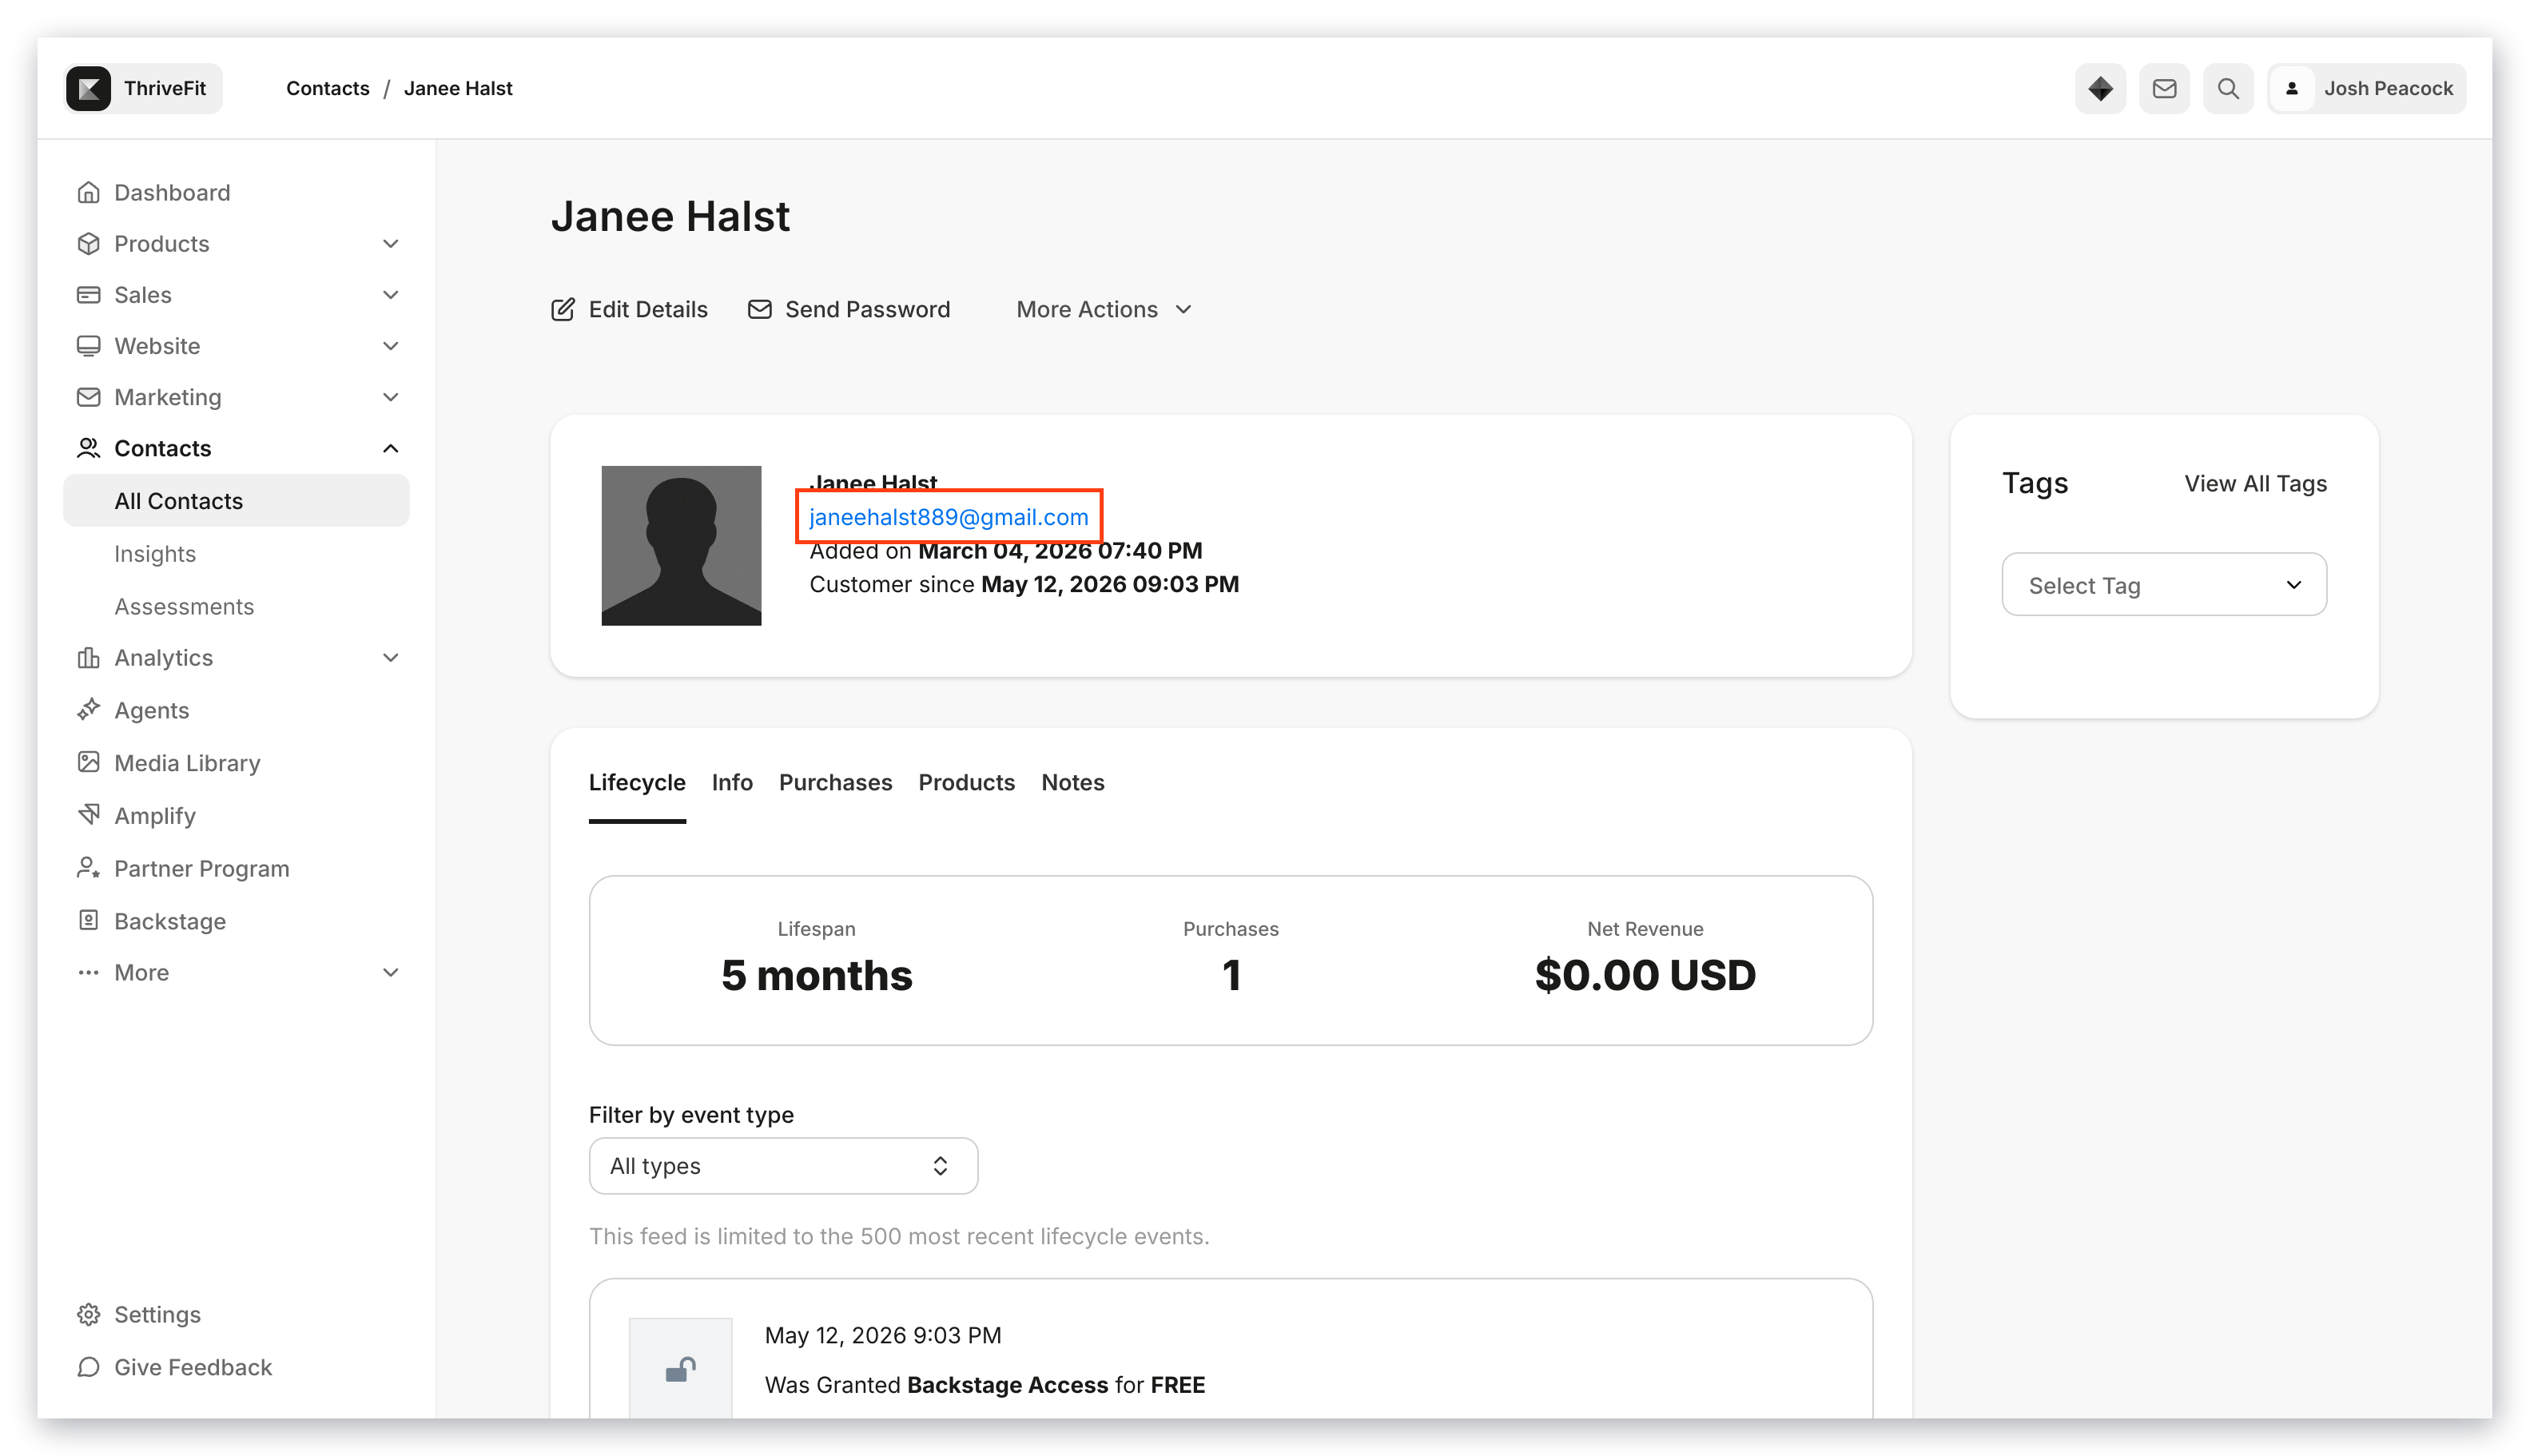Expand the Products menu chevron
This screenshot has width=2530, height=1456.
coord(390,243)
